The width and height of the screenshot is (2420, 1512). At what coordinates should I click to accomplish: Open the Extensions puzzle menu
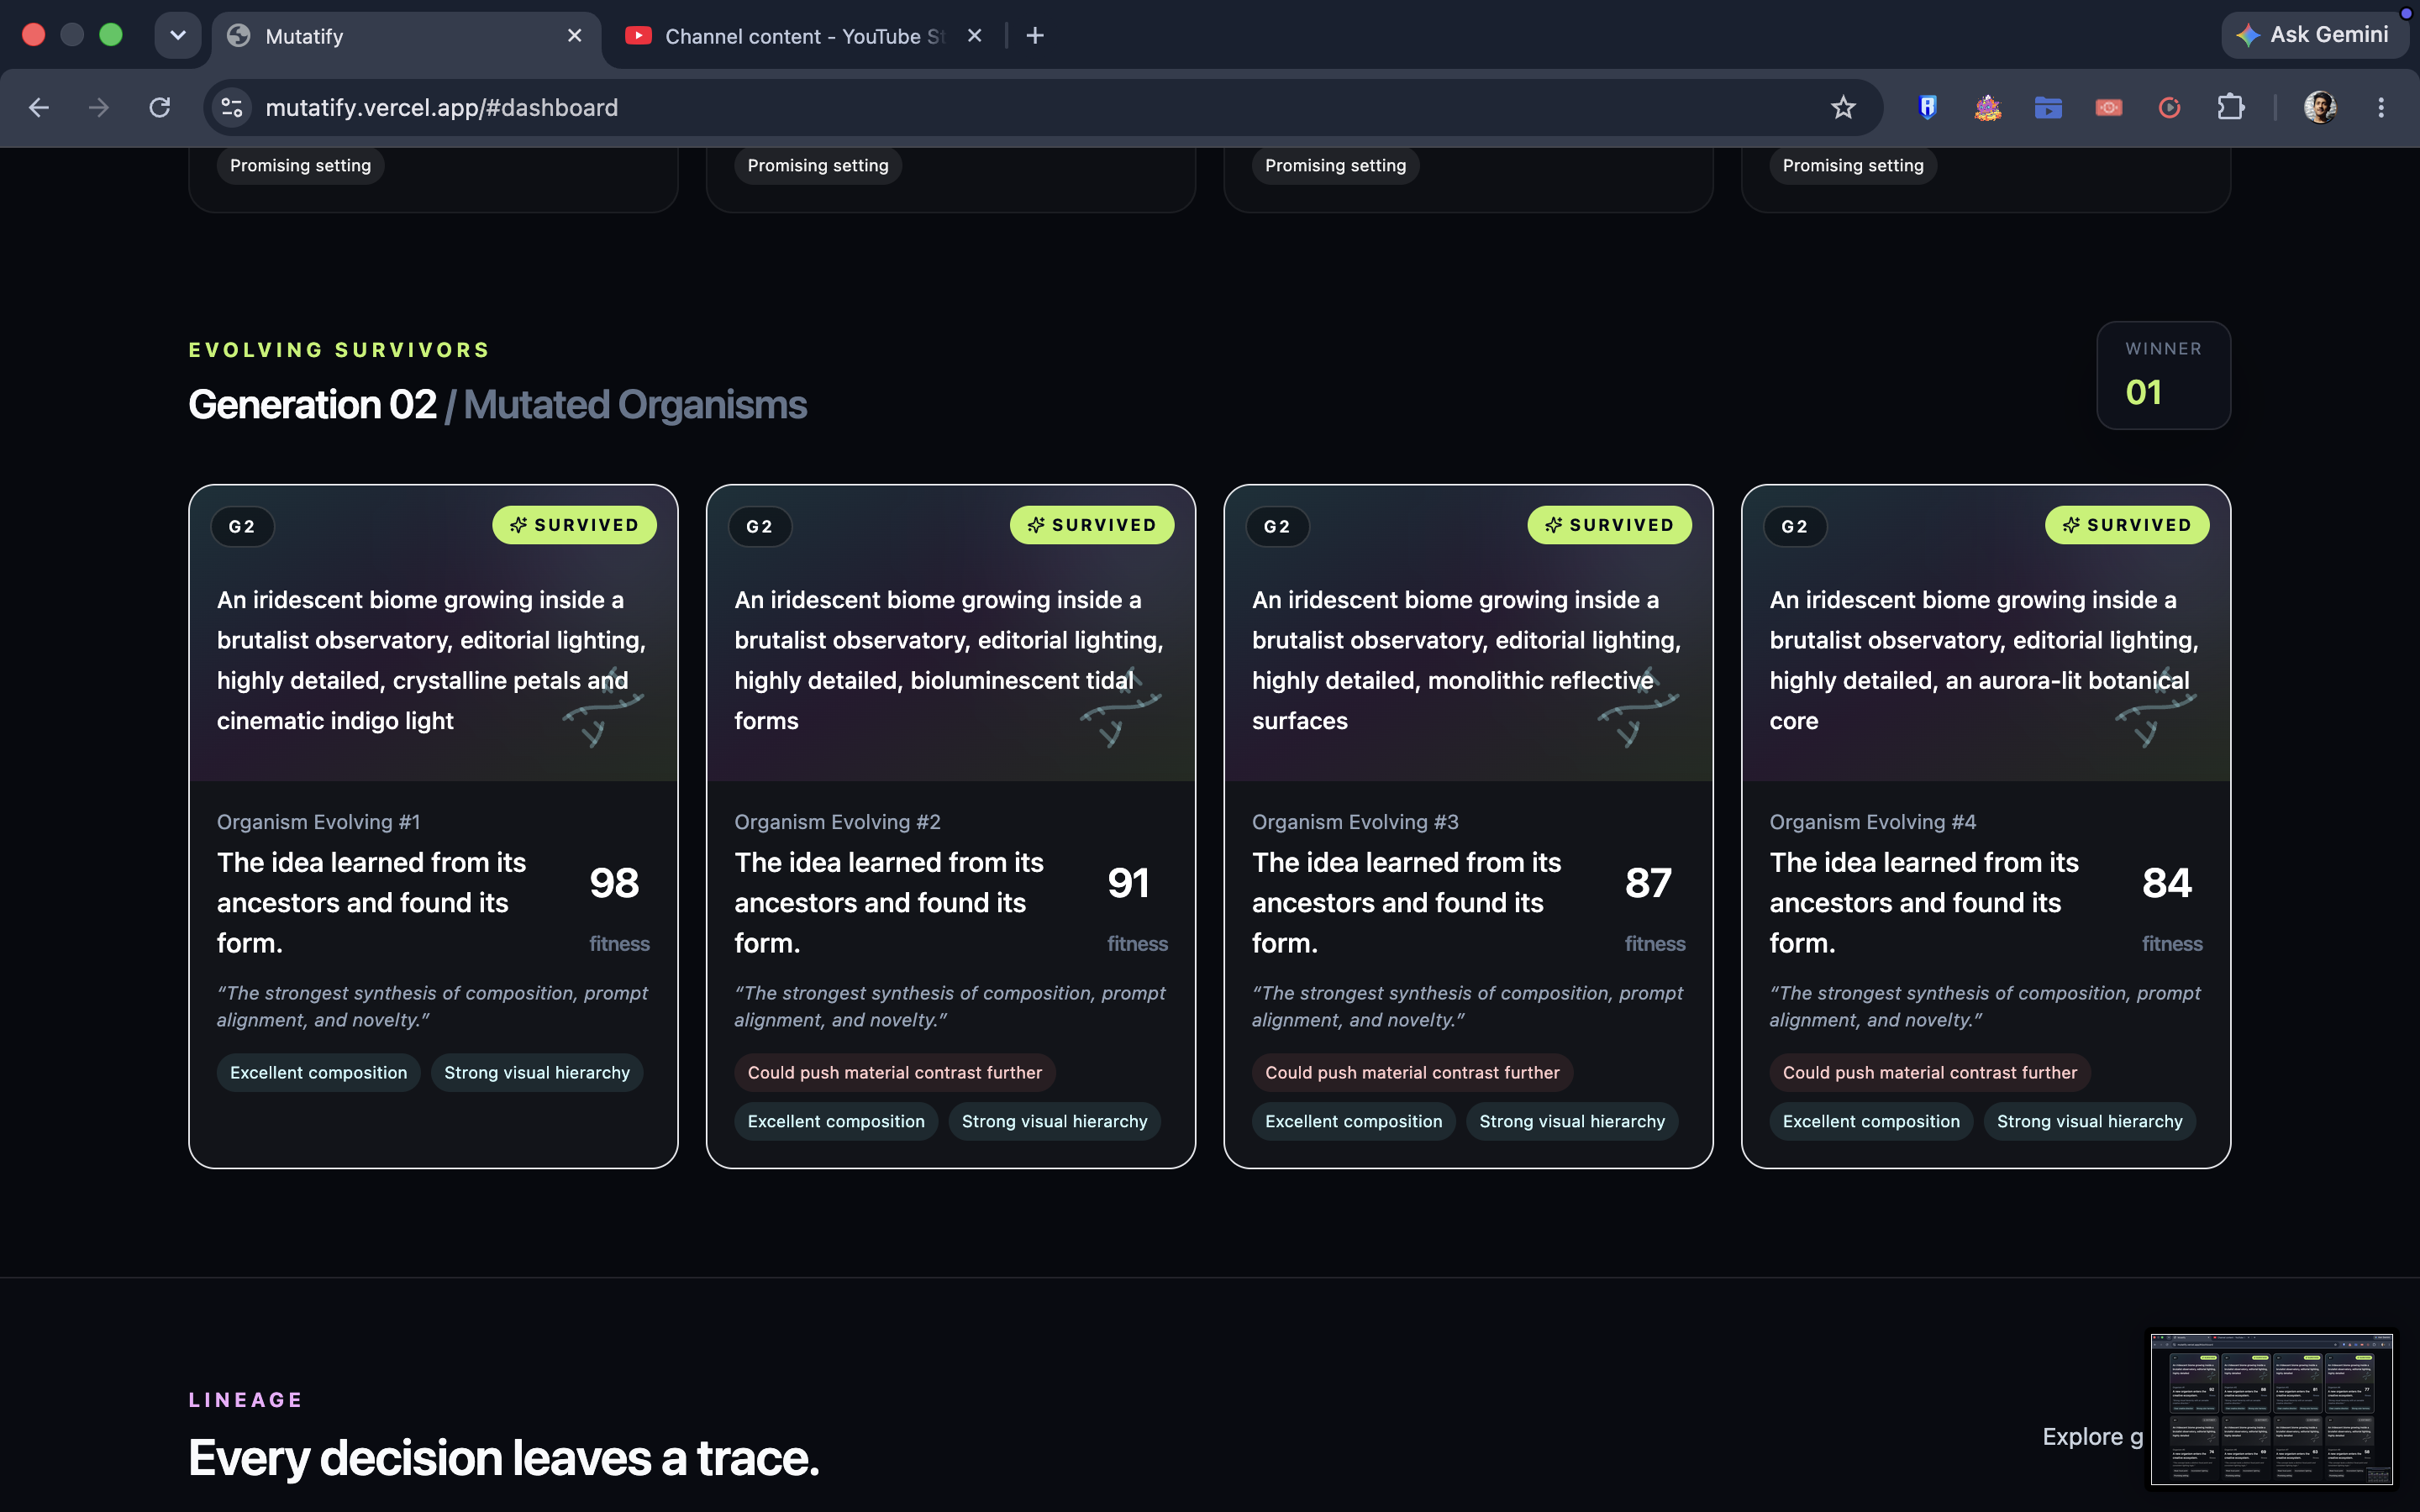tap(2231, 108)
